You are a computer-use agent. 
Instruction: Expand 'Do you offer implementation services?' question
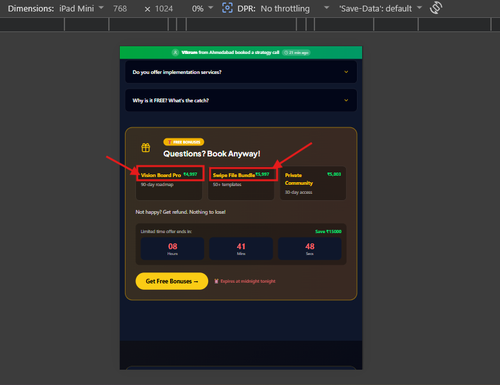[241, 72]
